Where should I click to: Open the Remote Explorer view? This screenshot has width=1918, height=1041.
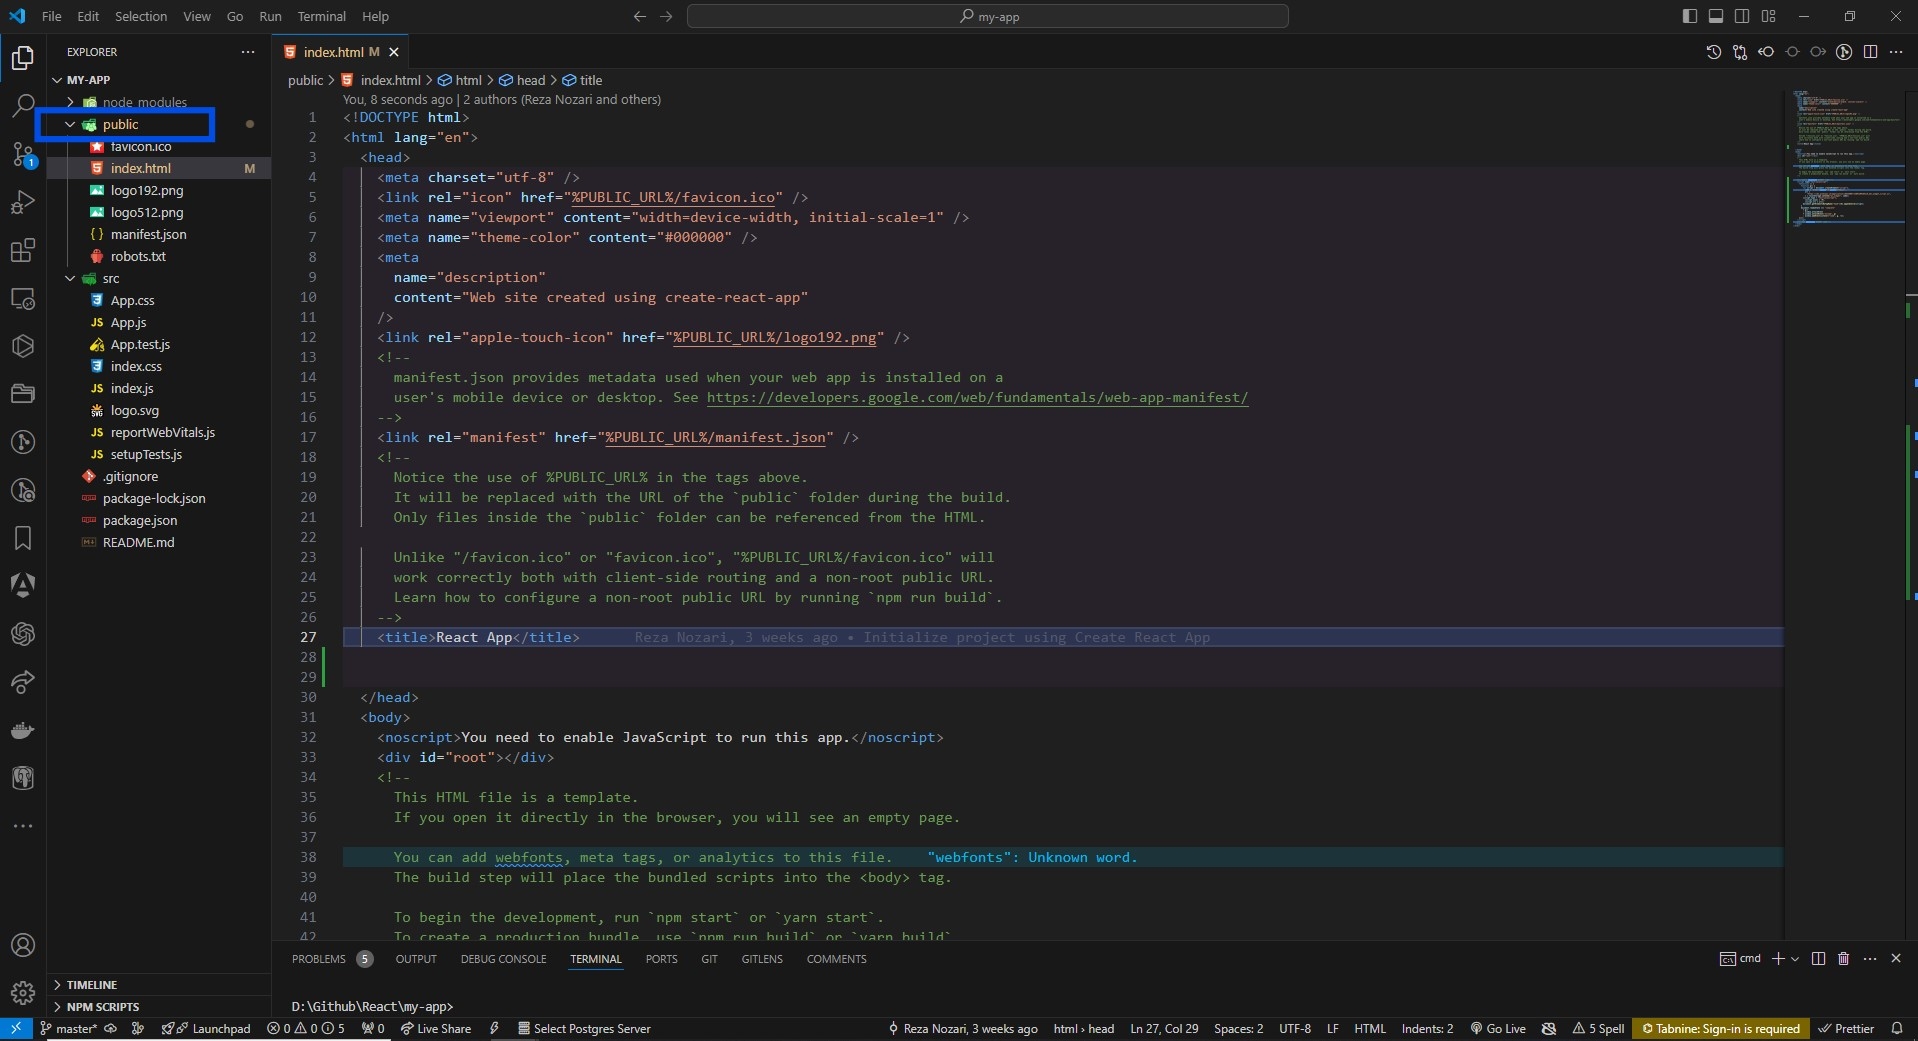[x=22, y=299]
